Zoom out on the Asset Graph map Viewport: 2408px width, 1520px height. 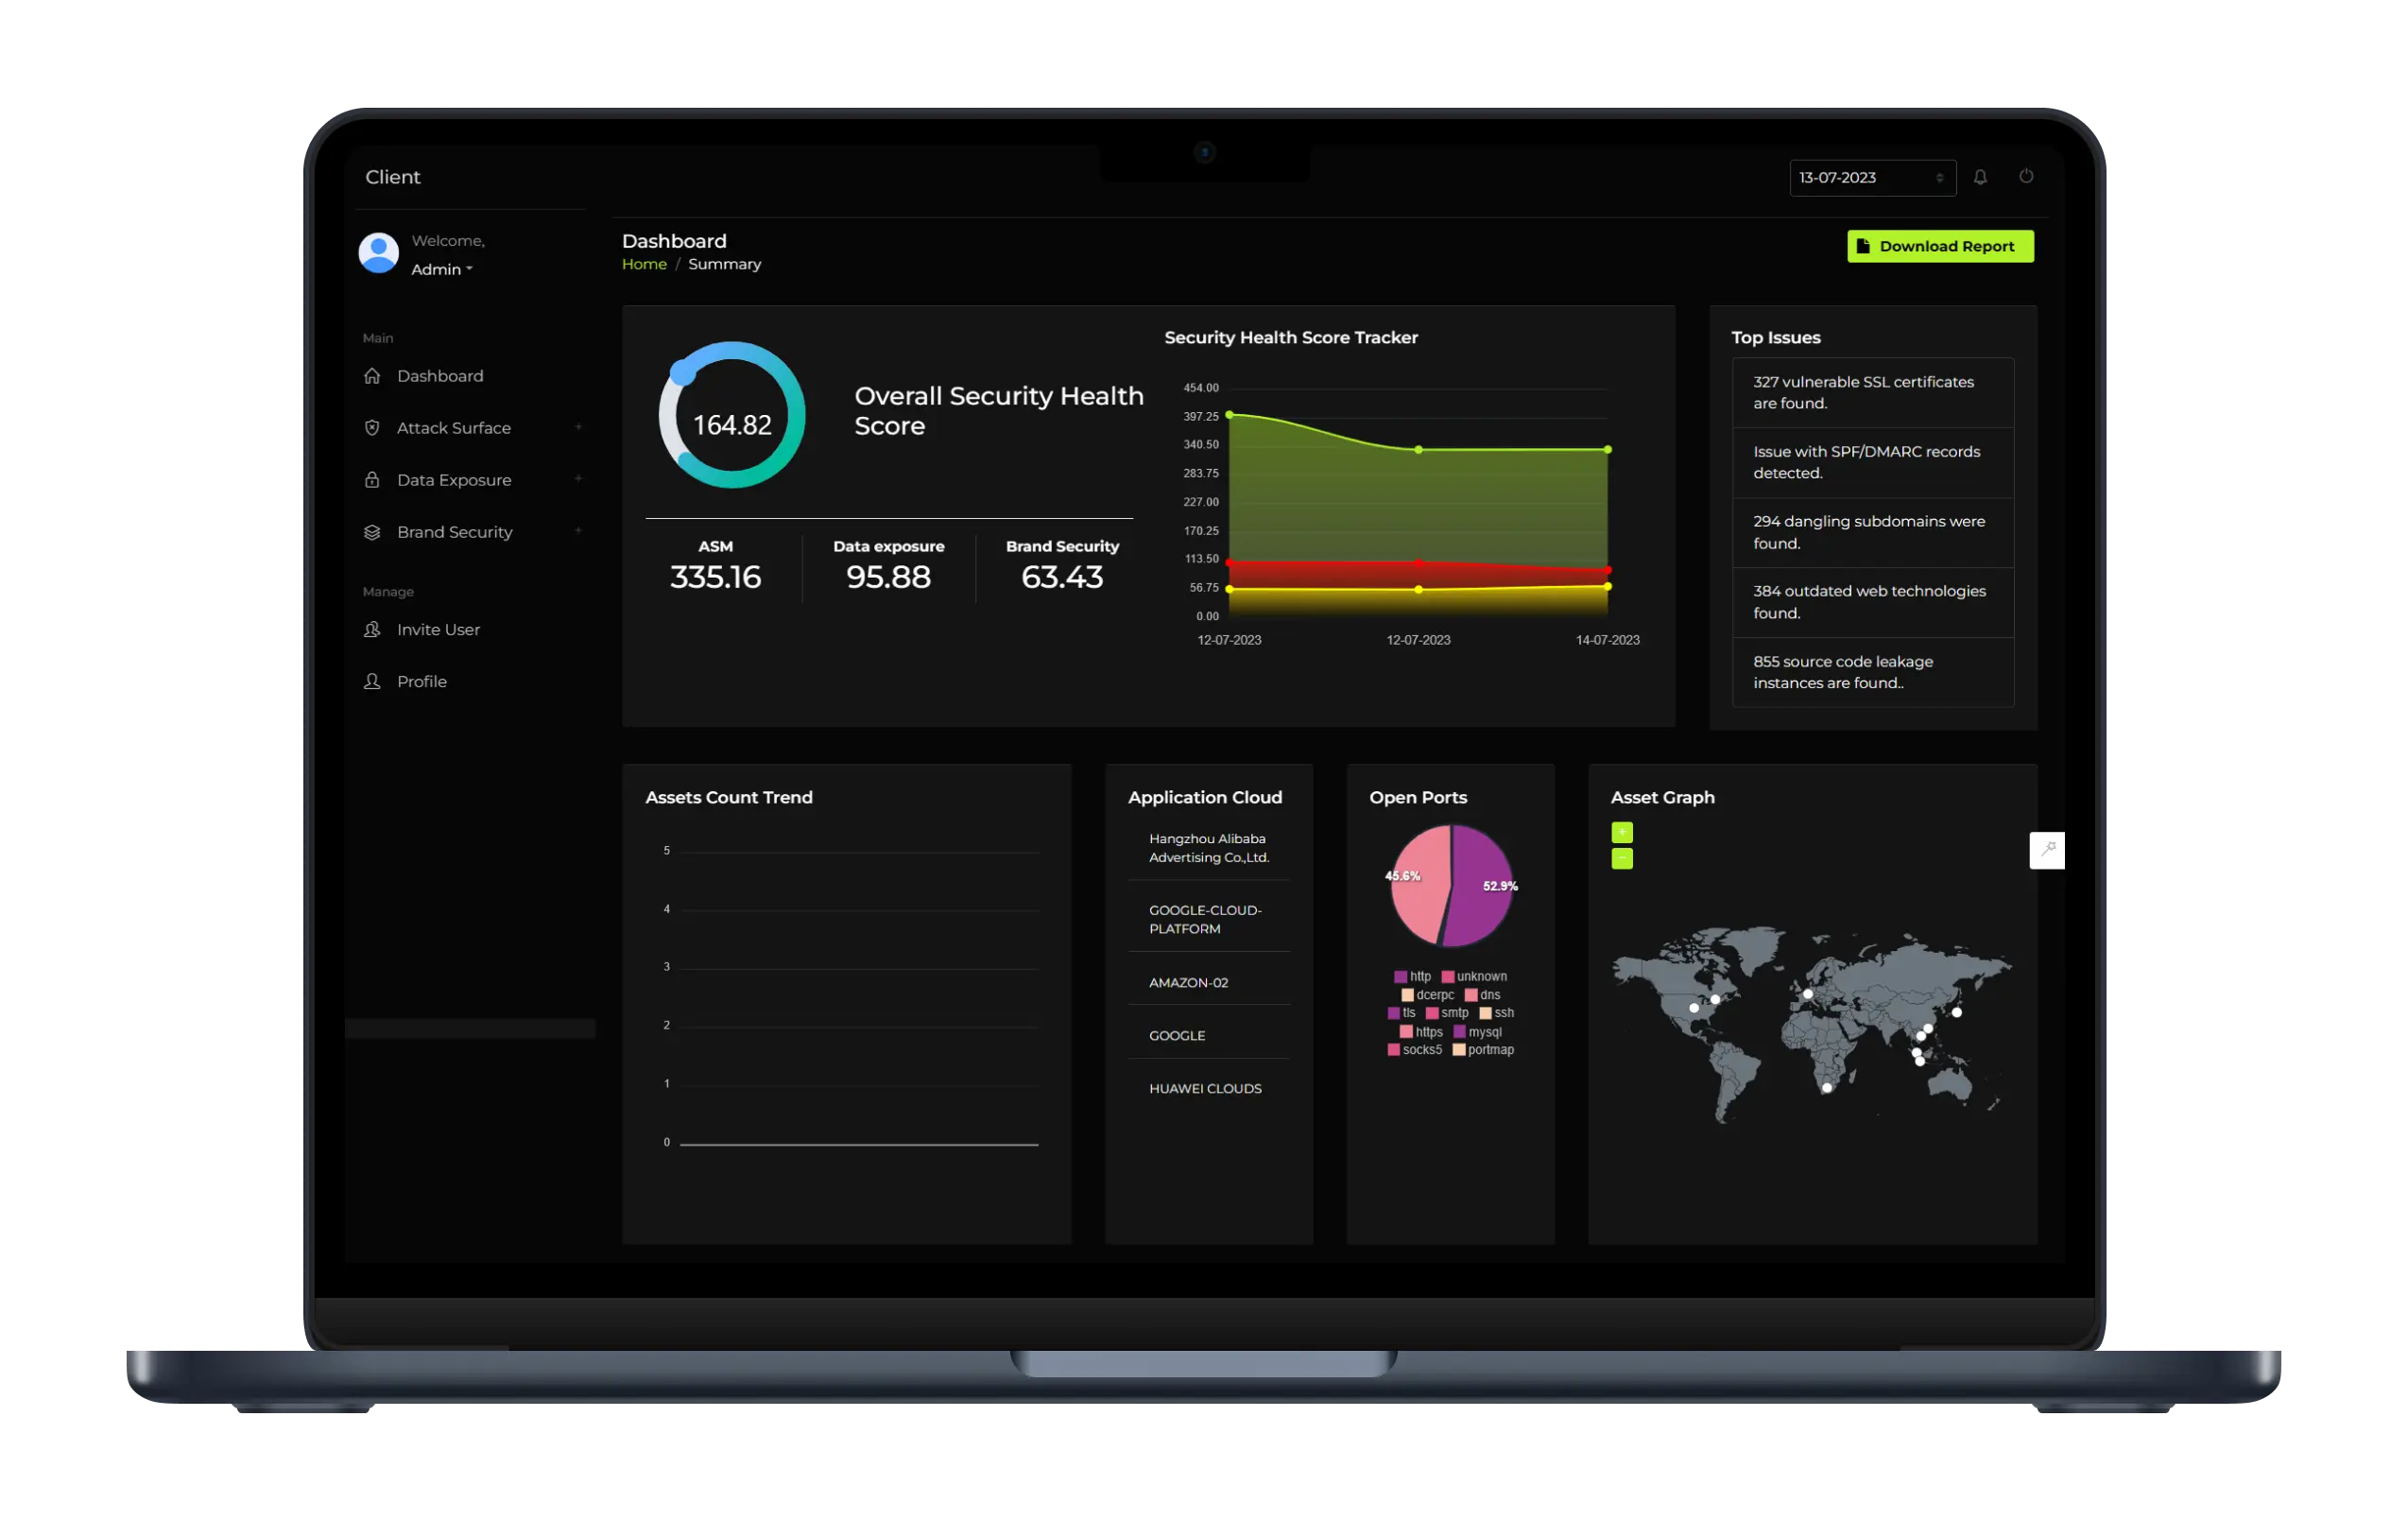[x=1622, y=859]
